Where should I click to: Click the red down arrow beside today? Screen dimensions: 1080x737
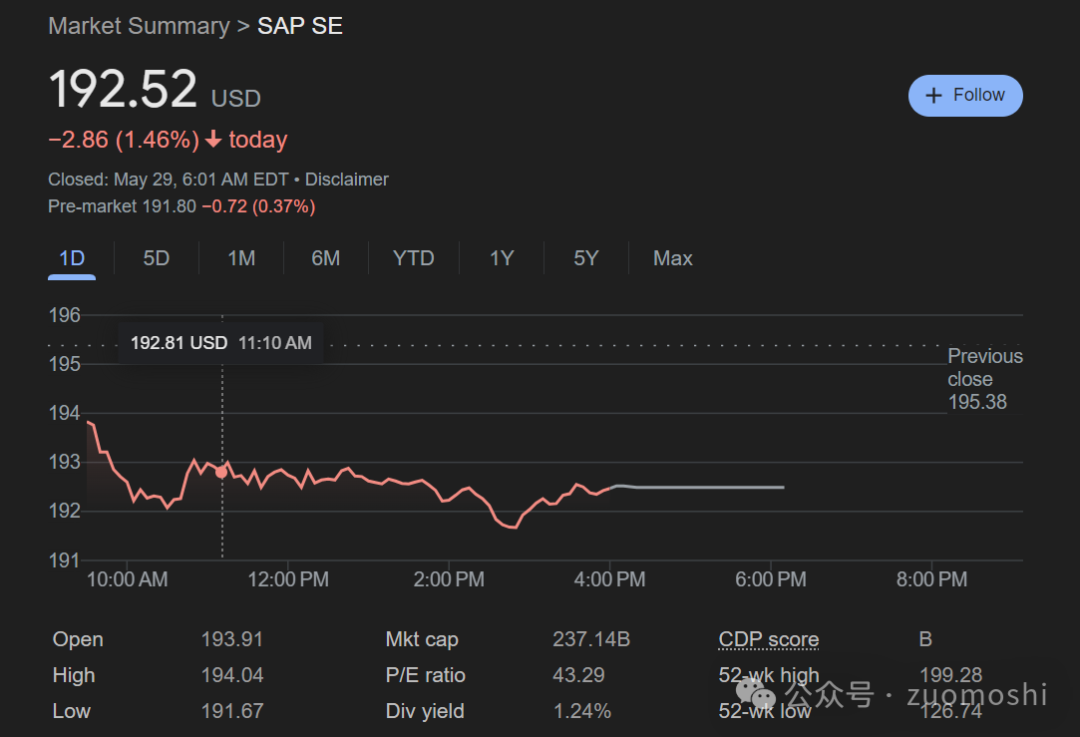[x=213, y=140]
